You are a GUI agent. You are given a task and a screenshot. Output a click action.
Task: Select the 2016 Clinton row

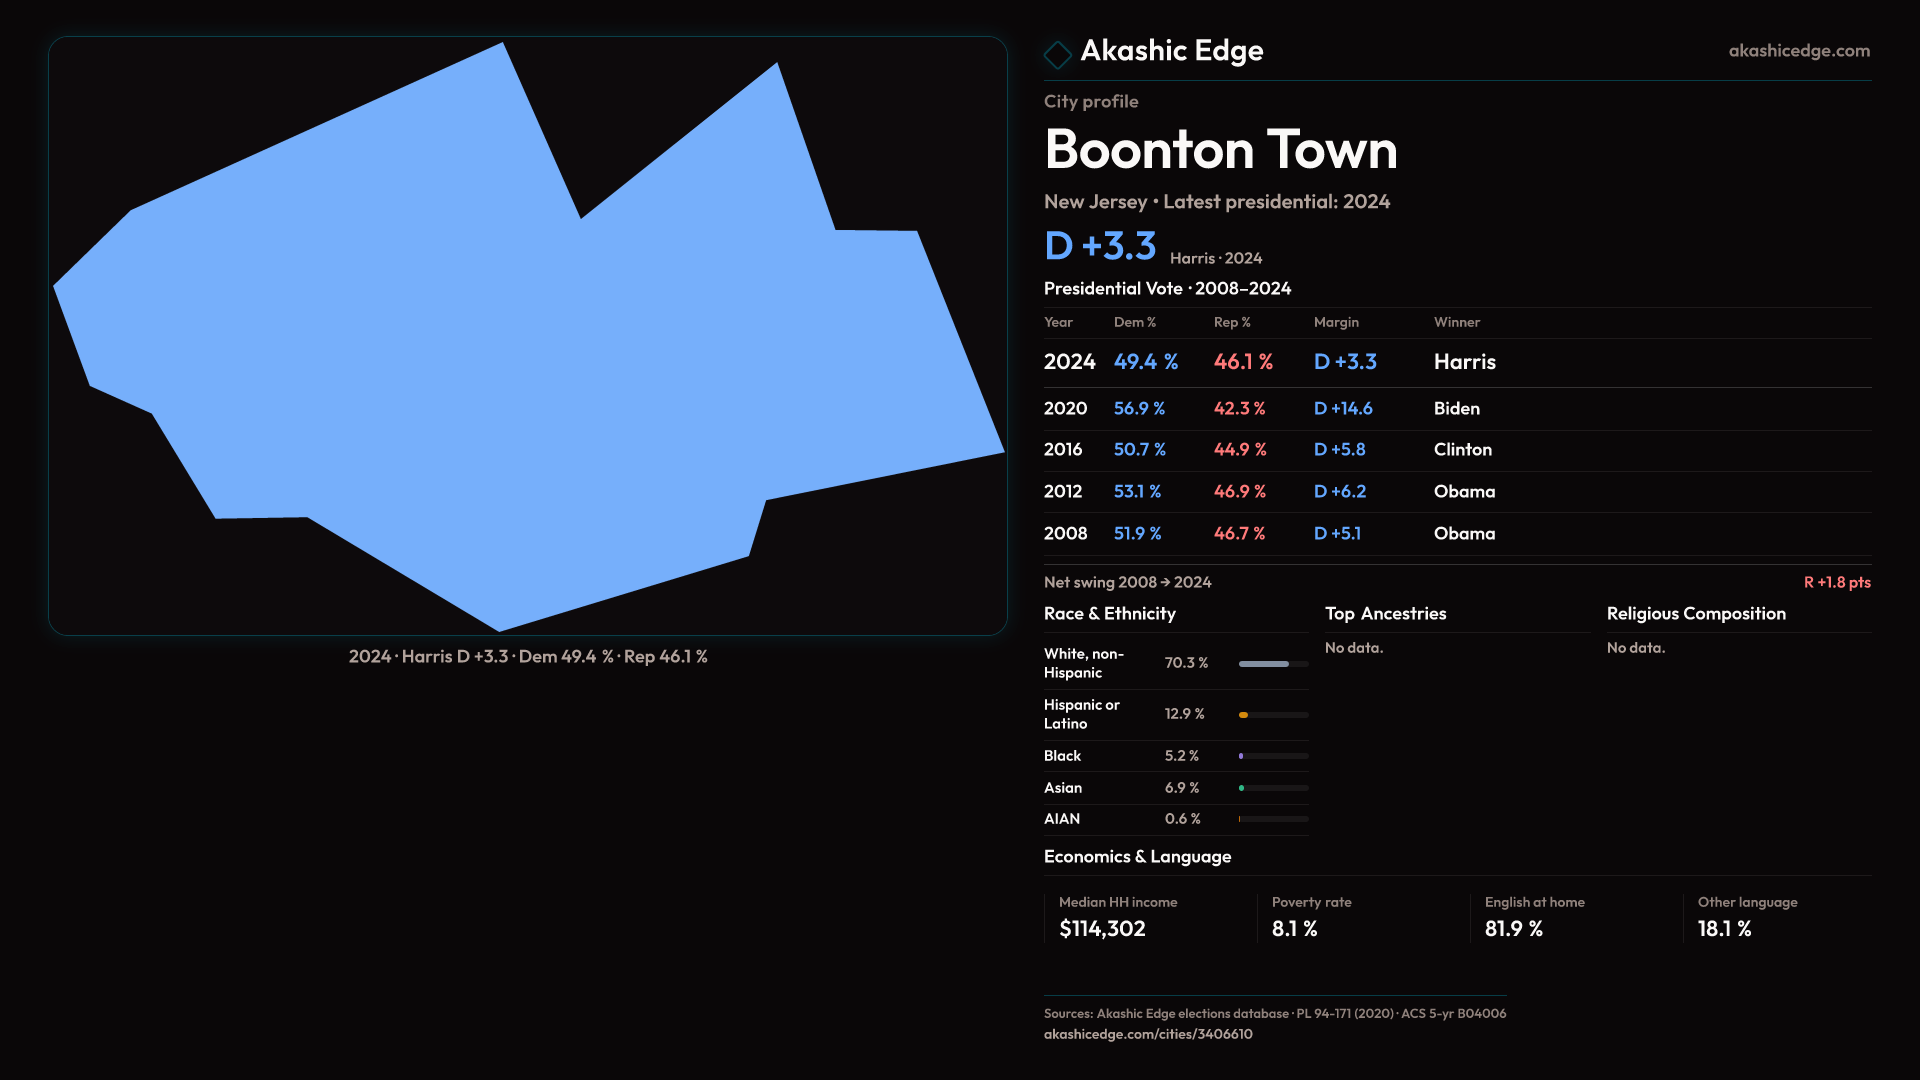click(x=1456, y=450)
